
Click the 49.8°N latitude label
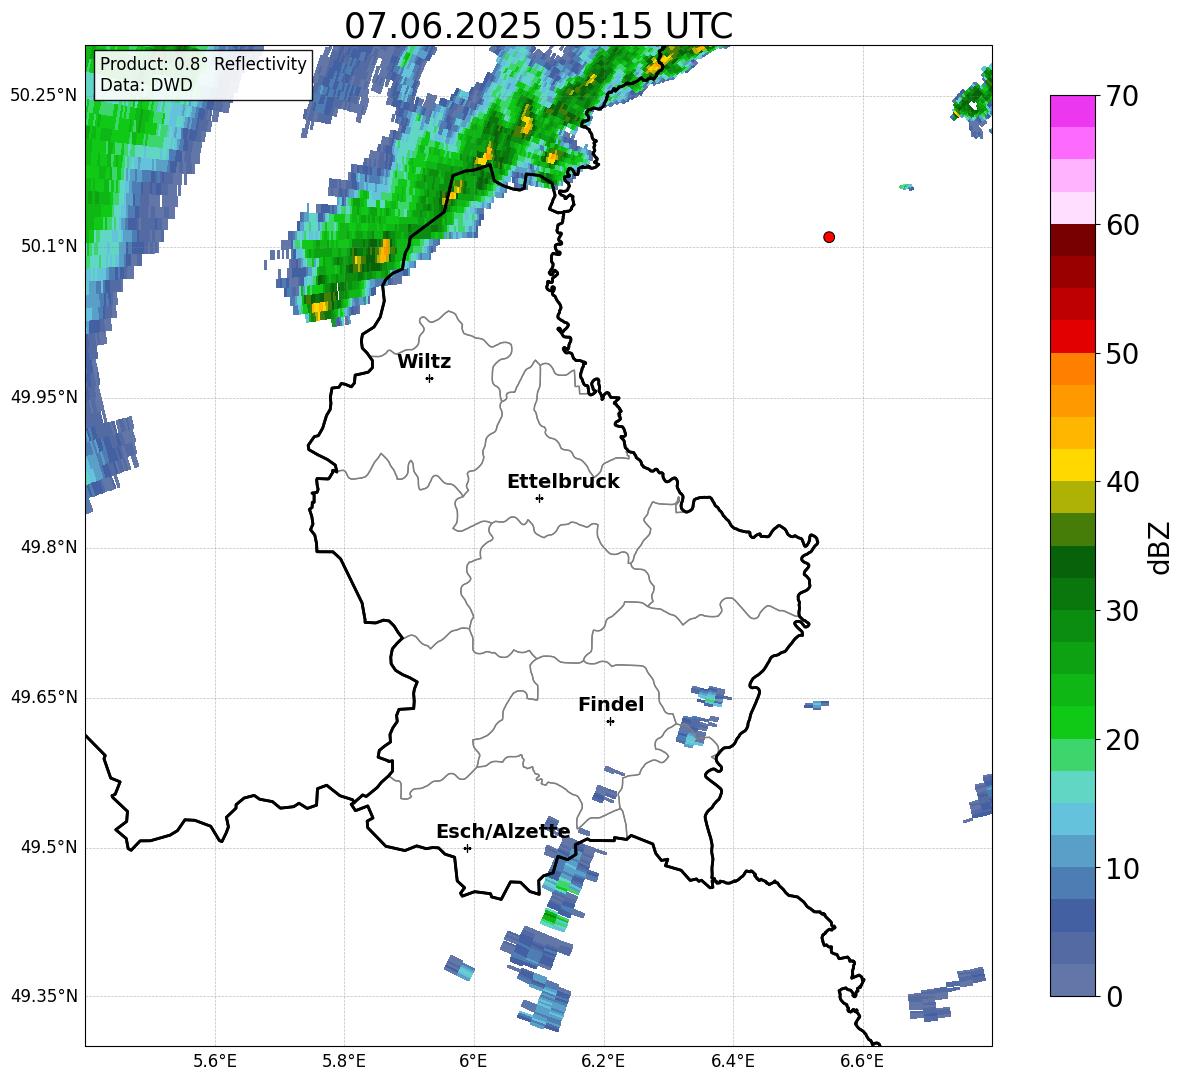click(49, 547)
